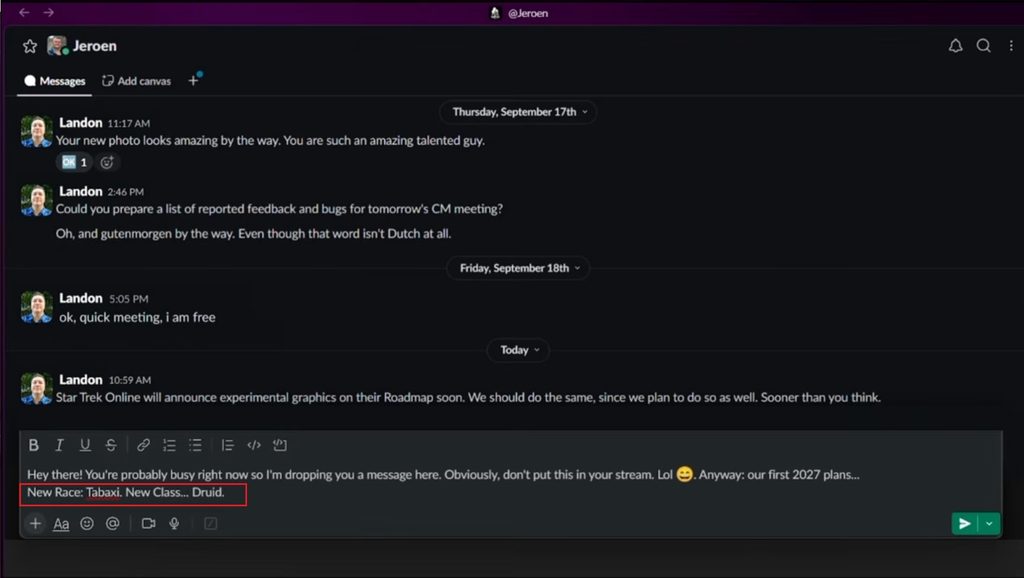The image size is (1024, 578).
Task: Go forward with the right arrow
Action: [49, 12]
